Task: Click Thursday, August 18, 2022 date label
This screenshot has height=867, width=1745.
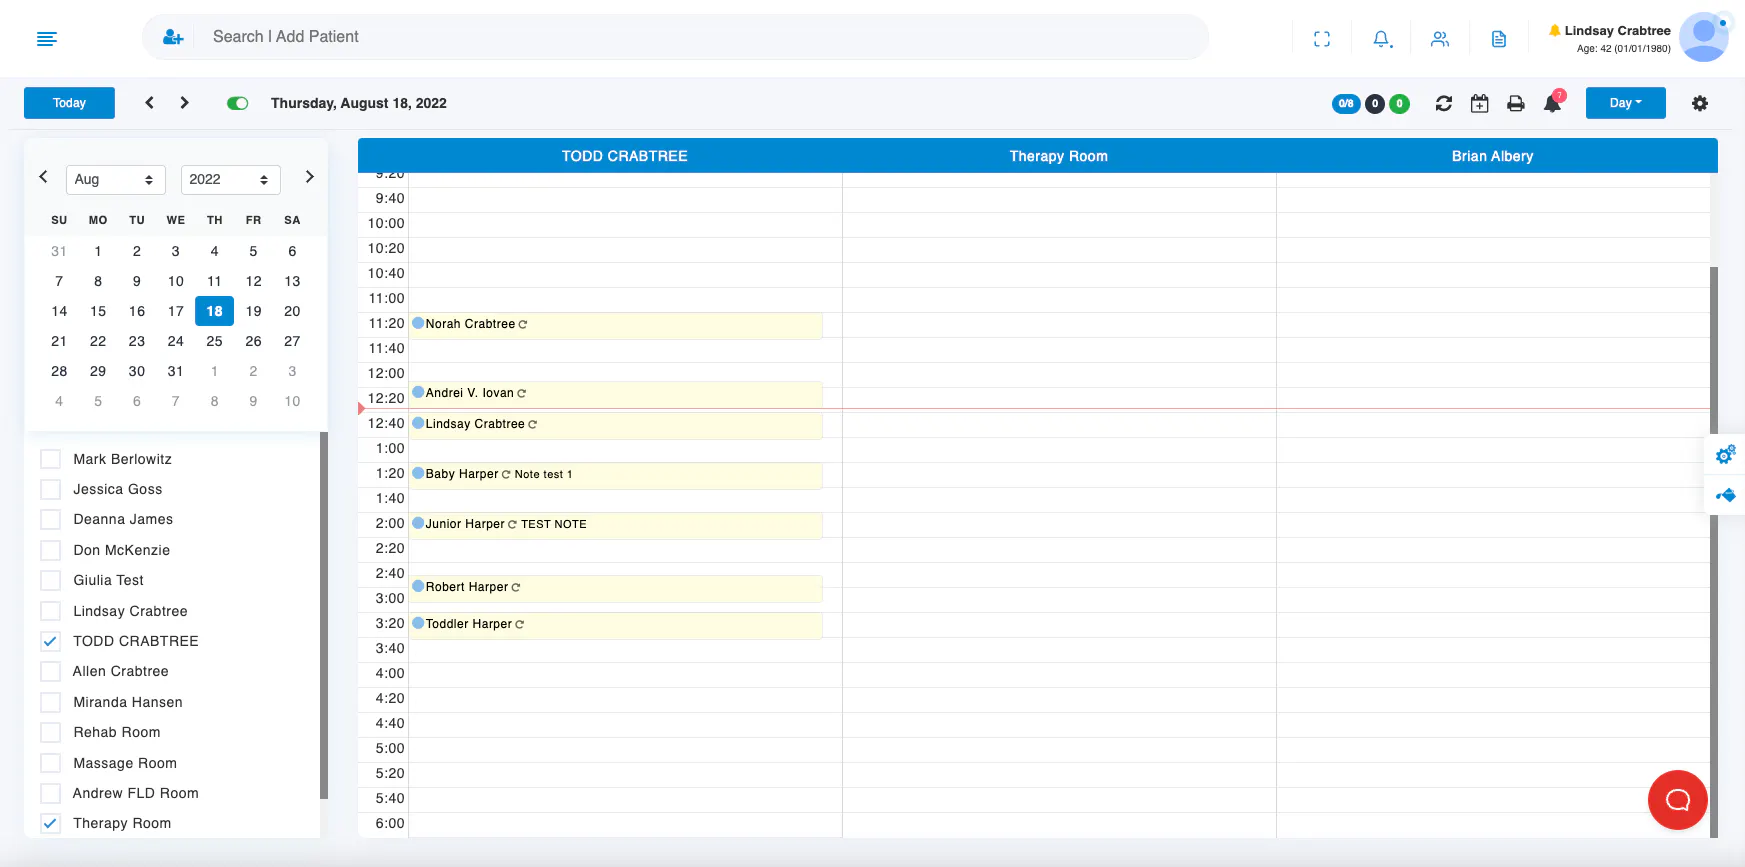Action: click(359, 103)
